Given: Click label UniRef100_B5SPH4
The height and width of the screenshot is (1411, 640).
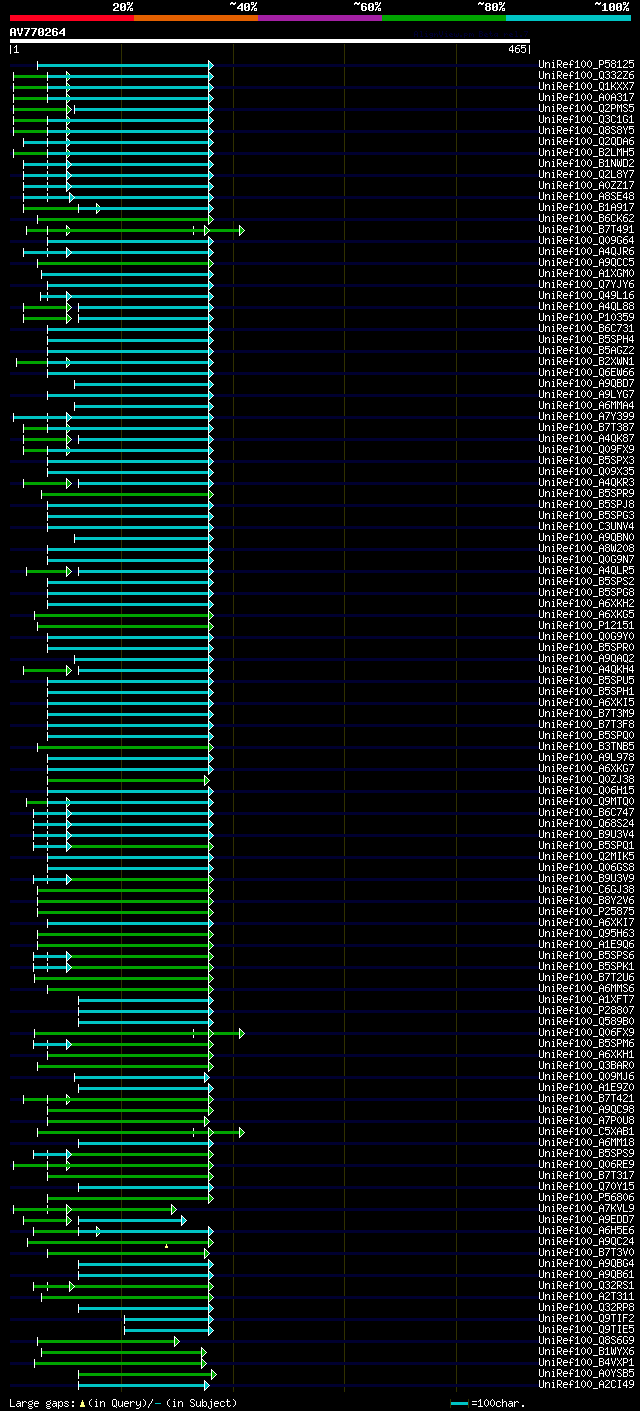Looking at the screenshot, I should pyautogui.click(x=586, y=340).
